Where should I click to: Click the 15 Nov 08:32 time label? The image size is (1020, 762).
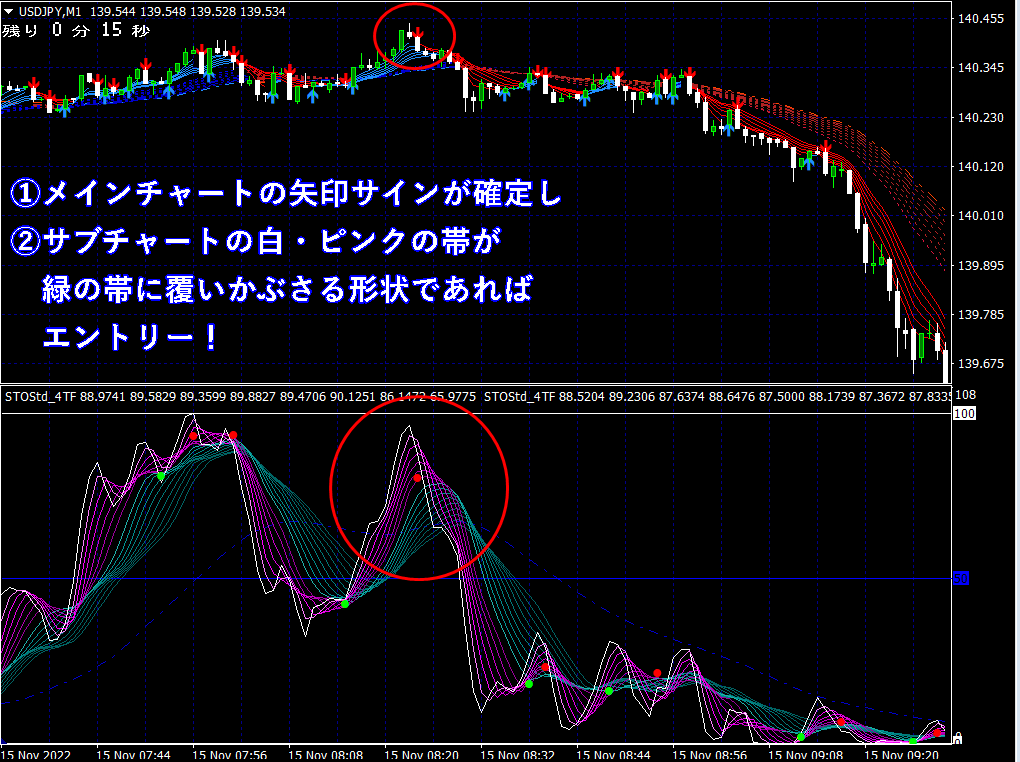(x=517, y=755)
